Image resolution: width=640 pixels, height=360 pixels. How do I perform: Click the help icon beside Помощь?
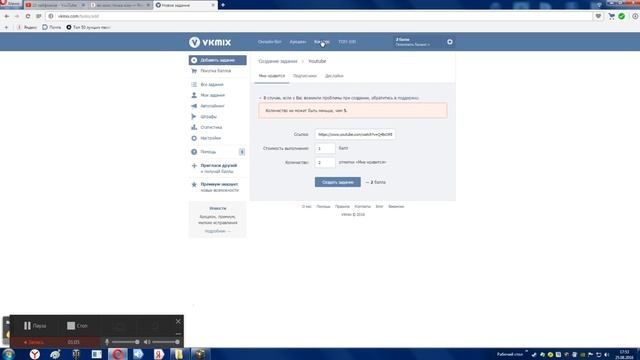[194, 152]
